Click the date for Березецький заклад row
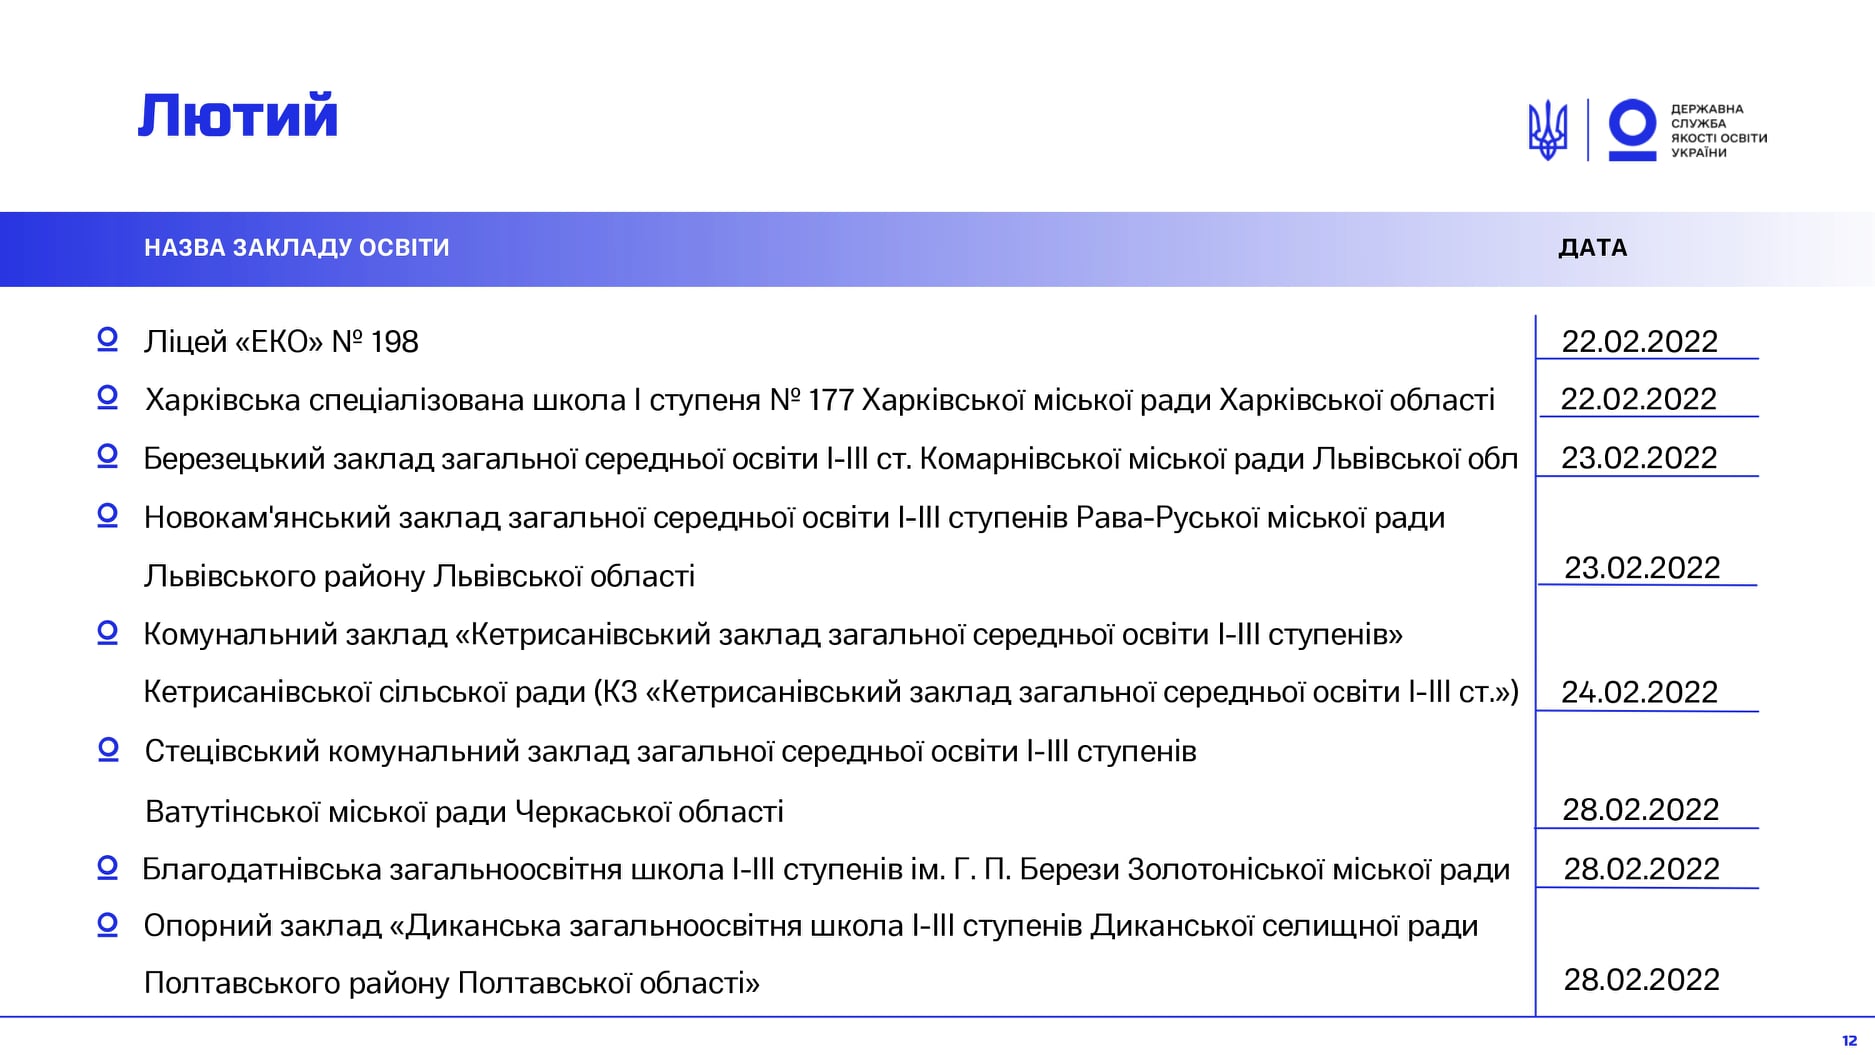This screenshot has height=1055, width=1875. [x=1639, y=457]
